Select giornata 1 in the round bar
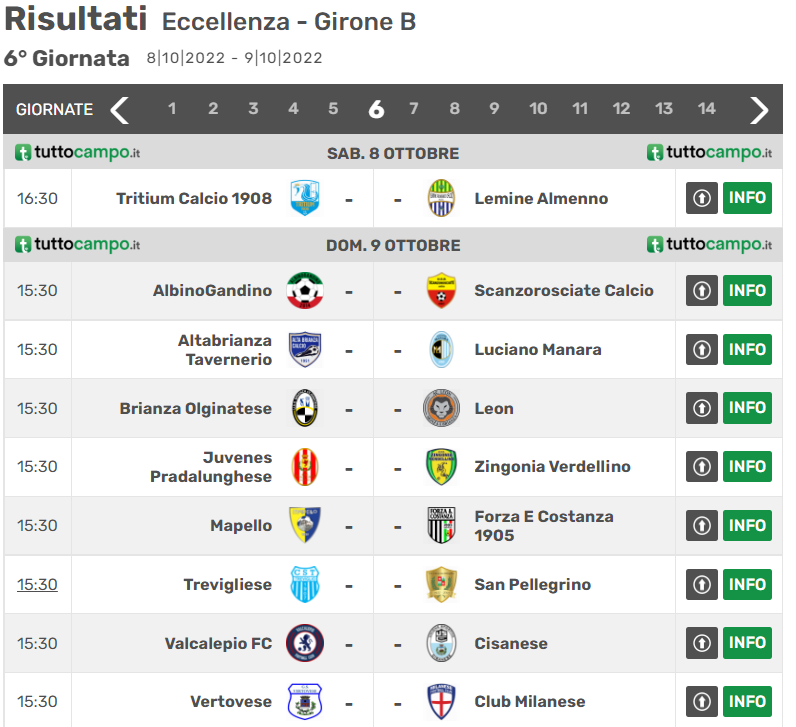796x727 pixels. [x=172, y=109]
